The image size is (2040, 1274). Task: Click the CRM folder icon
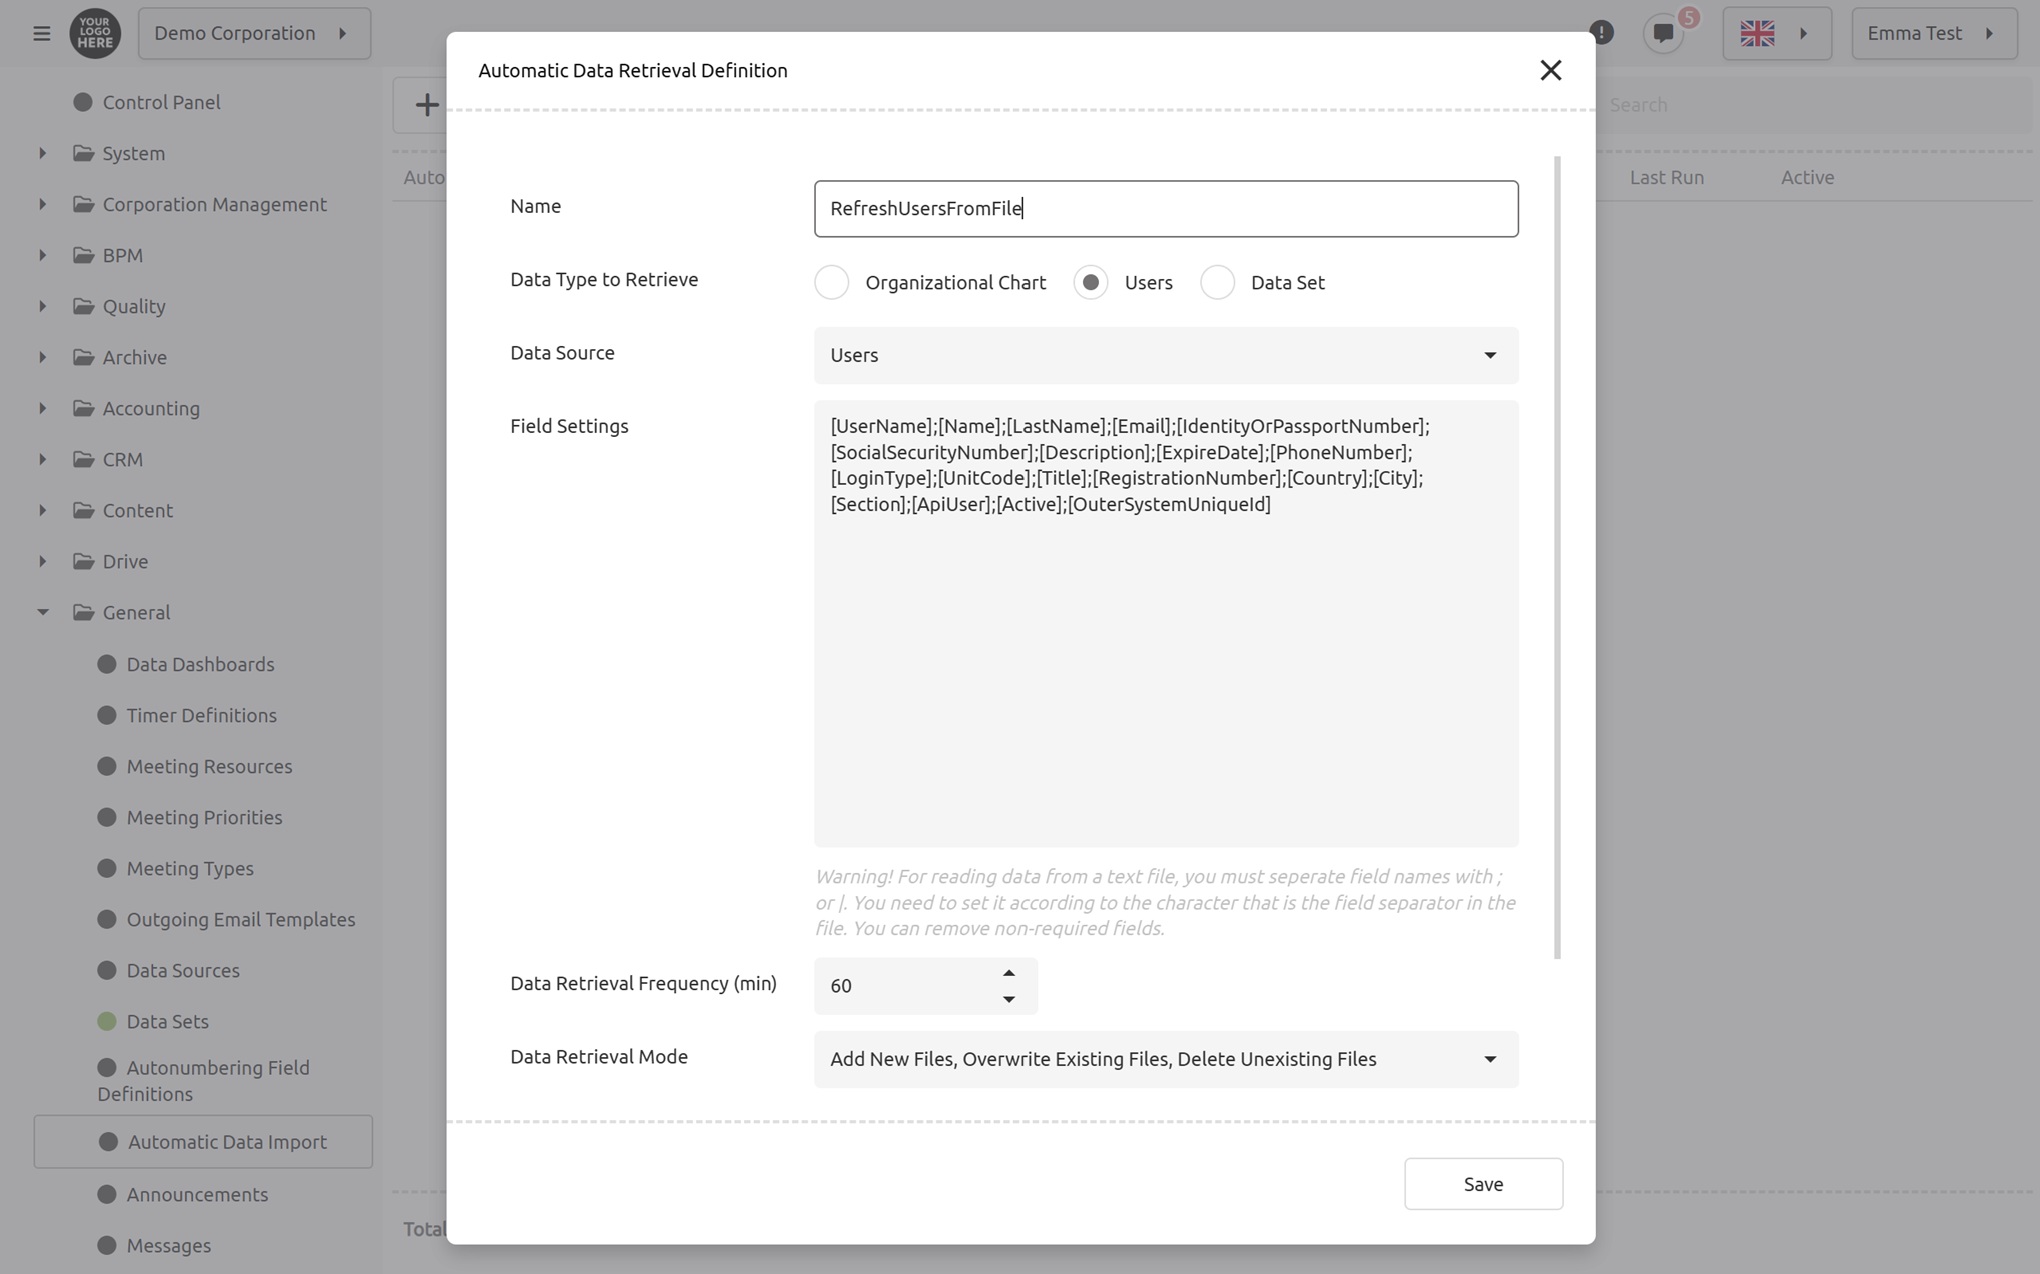click(x=84, y=459)
